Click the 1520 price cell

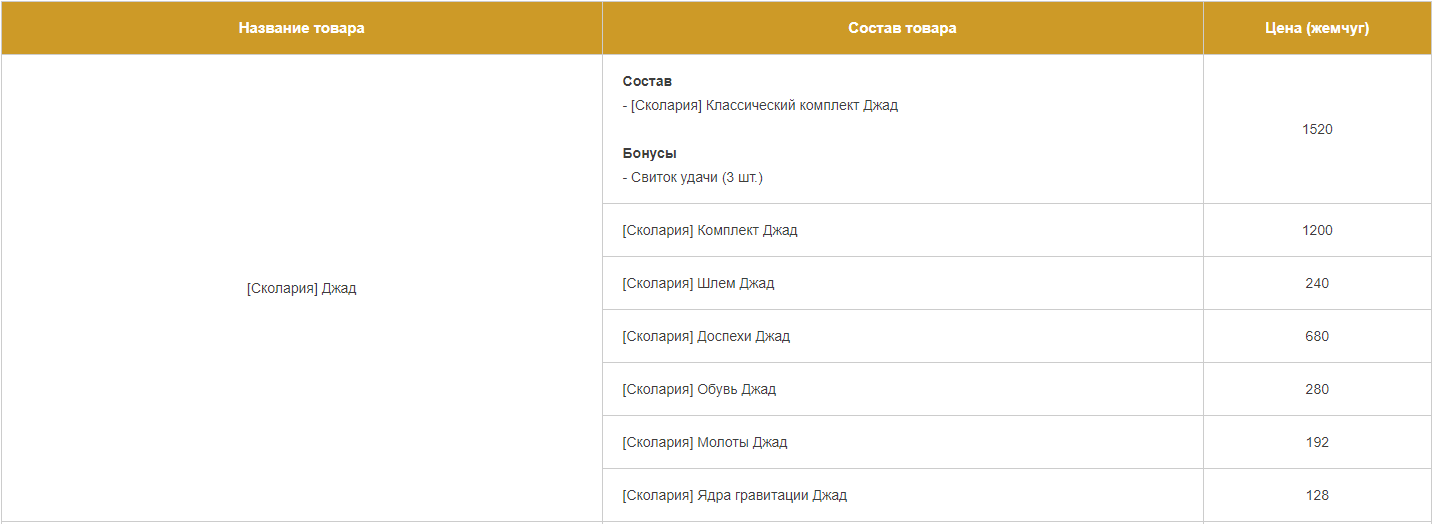(x=1317, y=129)
